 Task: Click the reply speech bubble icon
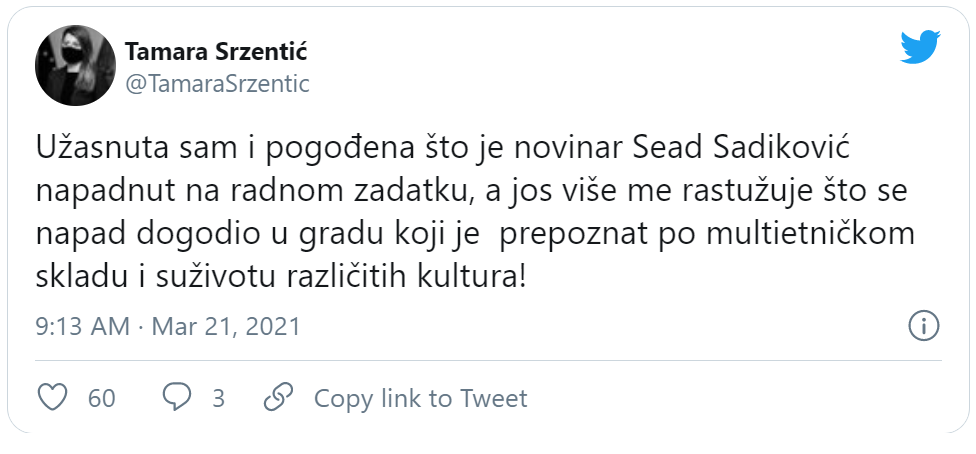click(x=177, y=398)
